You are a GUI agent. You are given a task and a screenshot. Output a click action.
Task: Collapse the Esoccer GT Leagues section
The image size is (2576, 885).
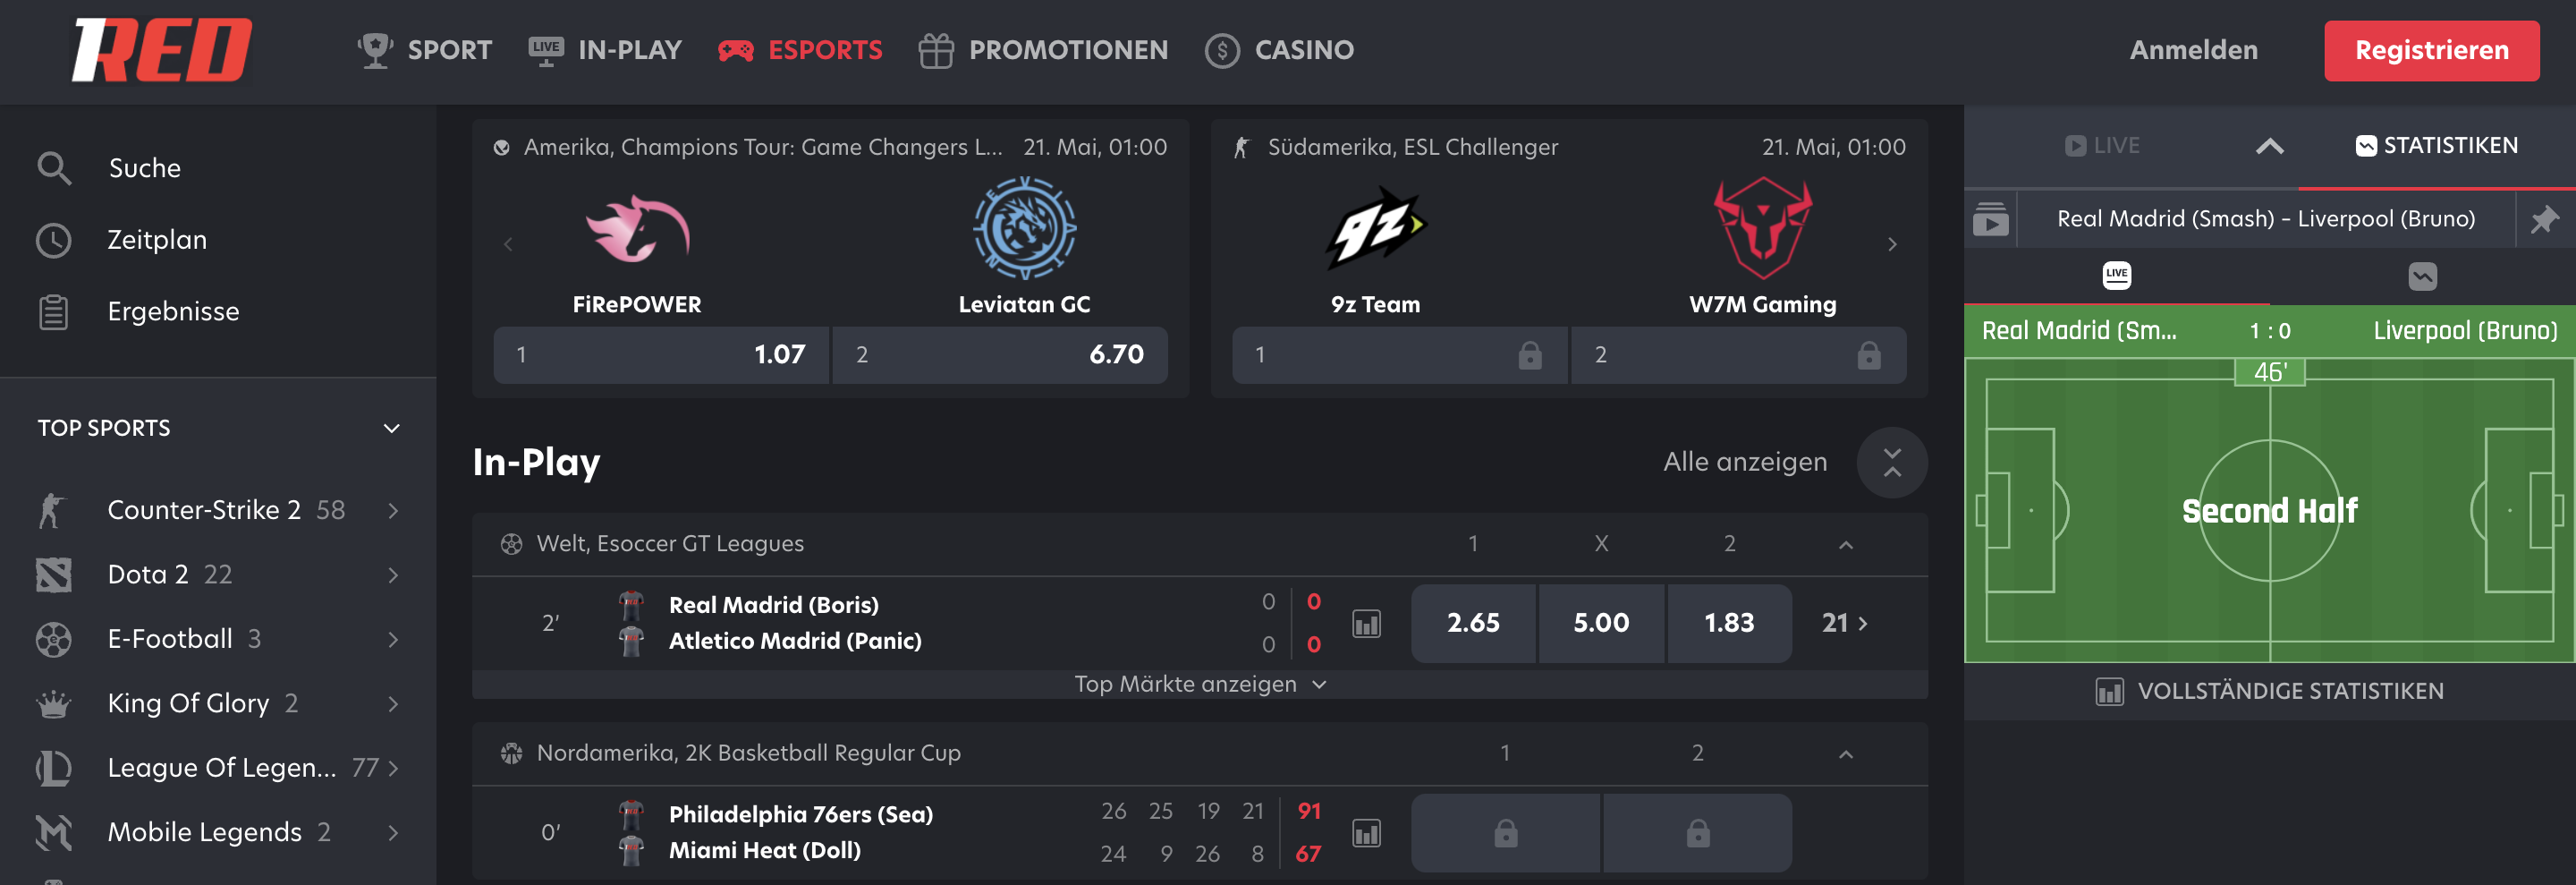pos(1845,545)
